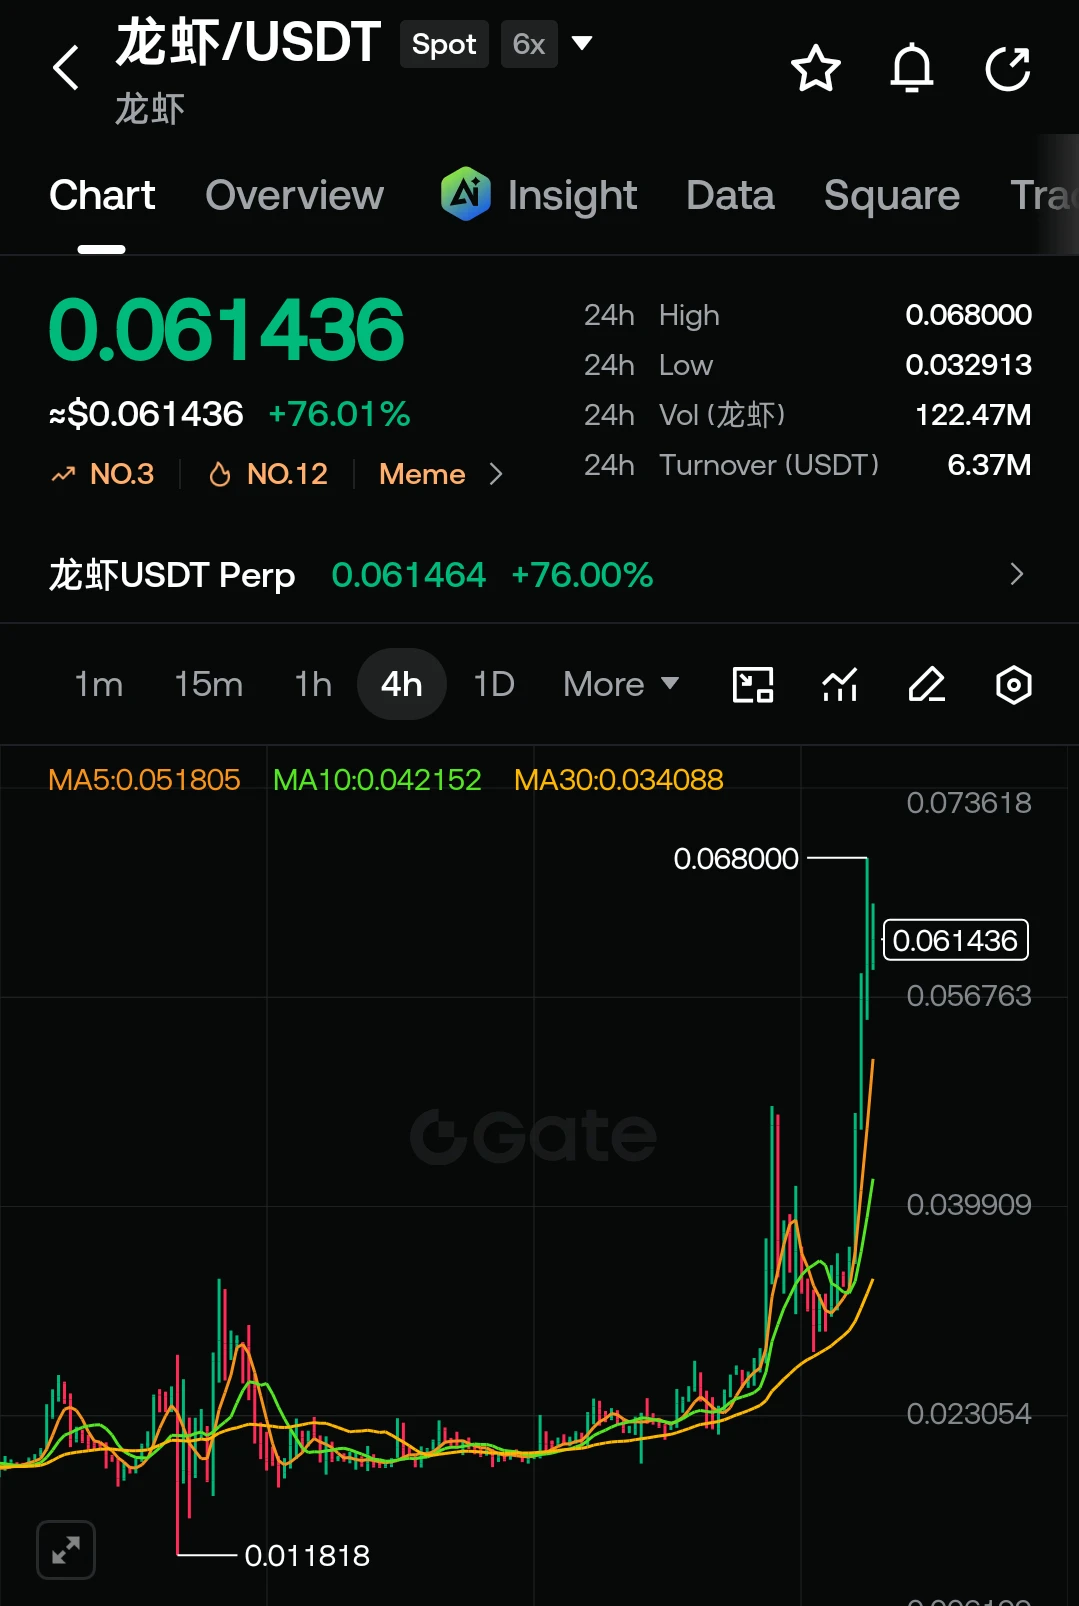Tap the hot NO.12 flame rank
This screenshot has width=1079, height=1606.
pyautogui.click(x=268, y=474)
